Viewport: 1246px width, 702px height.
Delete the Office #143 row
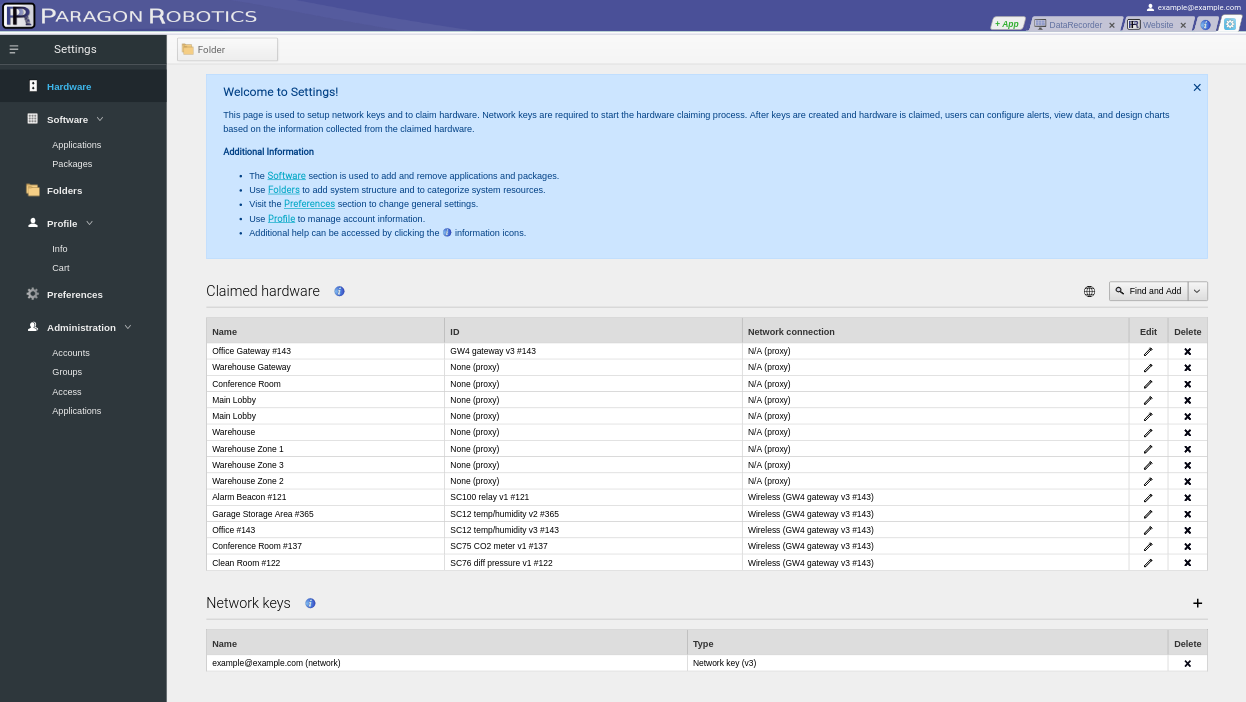pos(1188,530)
